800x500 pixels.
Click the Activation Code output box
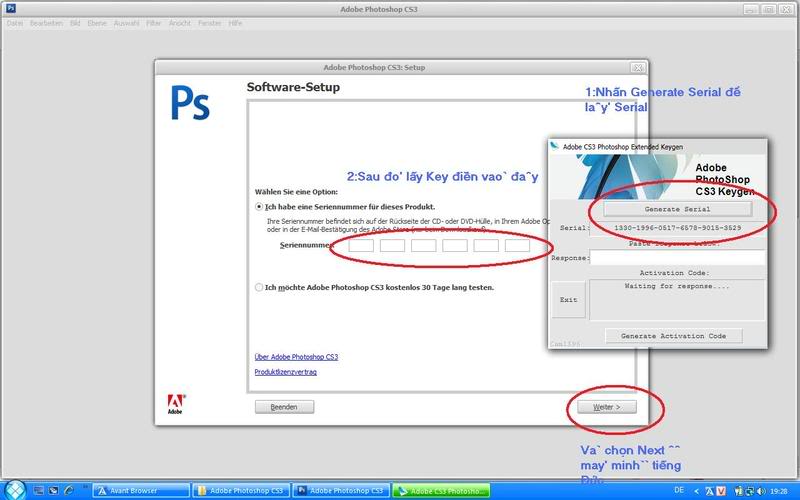678,300
